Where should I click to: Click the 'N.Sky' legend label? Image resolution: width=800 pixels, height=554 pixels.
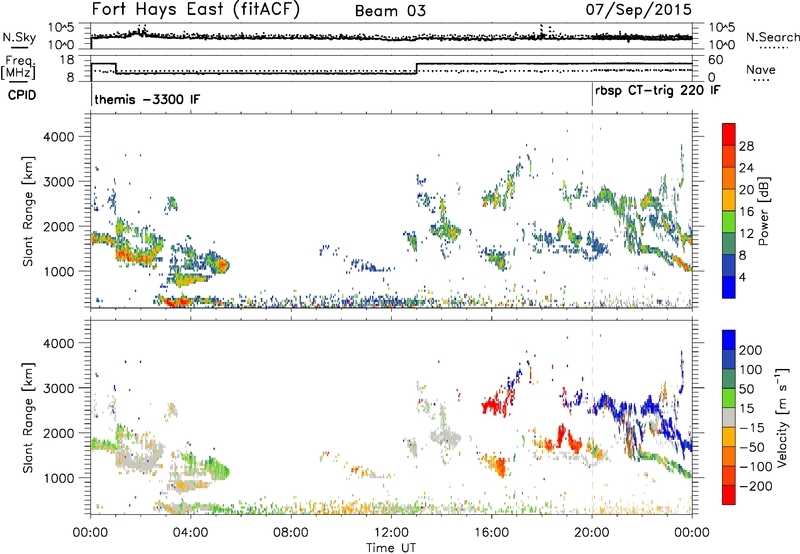[19, 37]
